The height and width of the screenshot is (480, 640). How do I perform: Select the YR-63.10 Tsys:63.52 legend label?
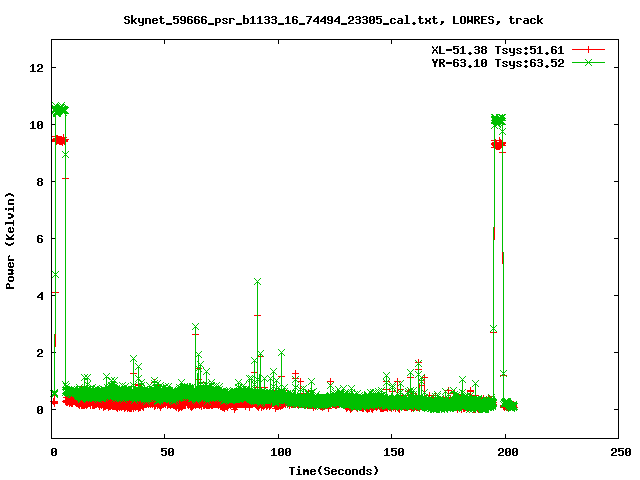pyautogui.click(x=498, y=63)
